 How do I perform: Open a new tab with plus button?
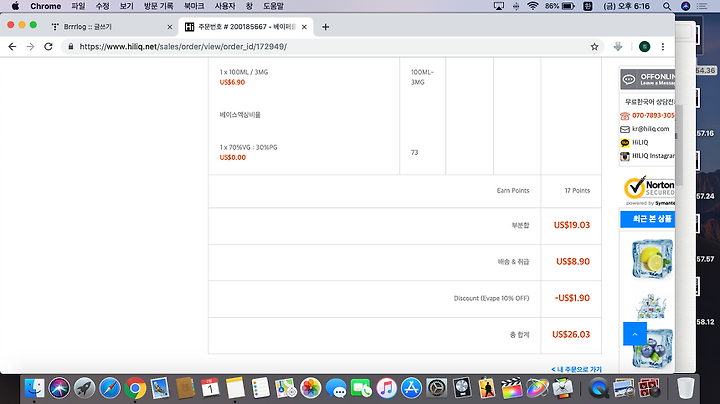tap(326, 27)
